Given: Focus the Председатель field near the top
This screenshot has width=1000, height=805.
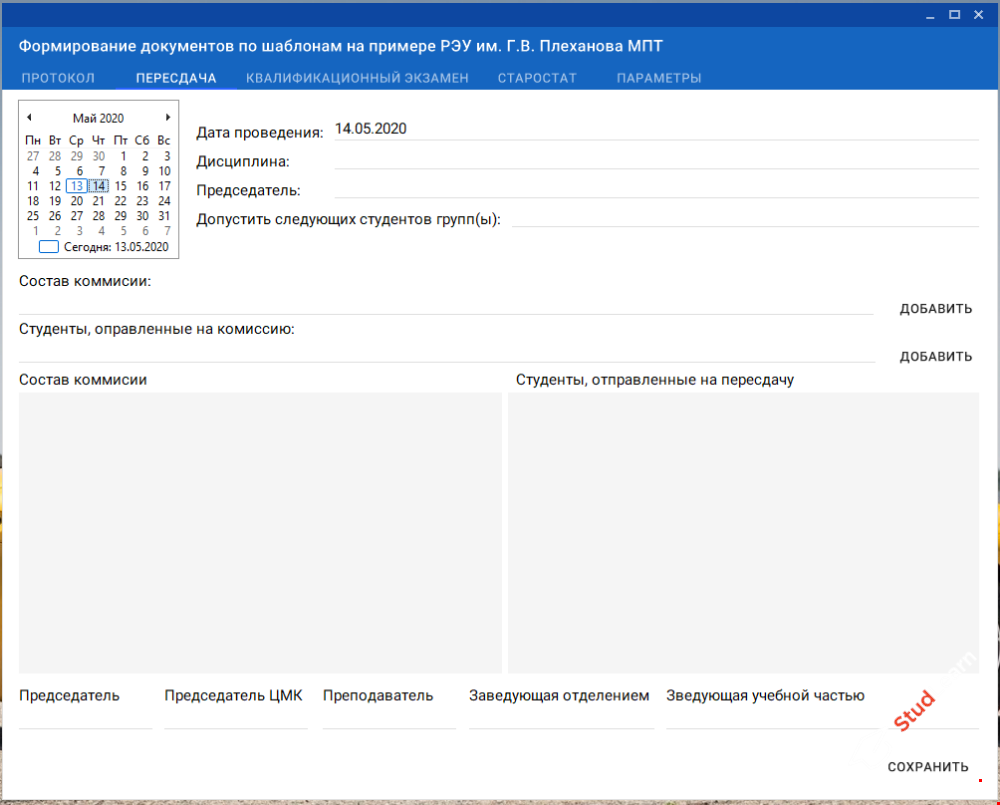Looking at the screenshot, I should tap(655, 188).
